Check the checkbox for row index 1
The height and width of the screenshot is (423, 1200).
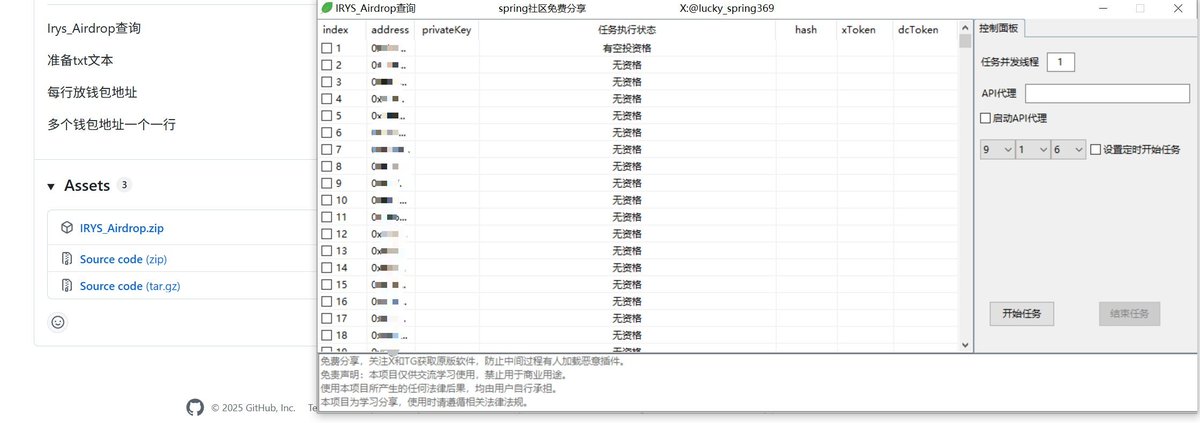pos(326,48)
